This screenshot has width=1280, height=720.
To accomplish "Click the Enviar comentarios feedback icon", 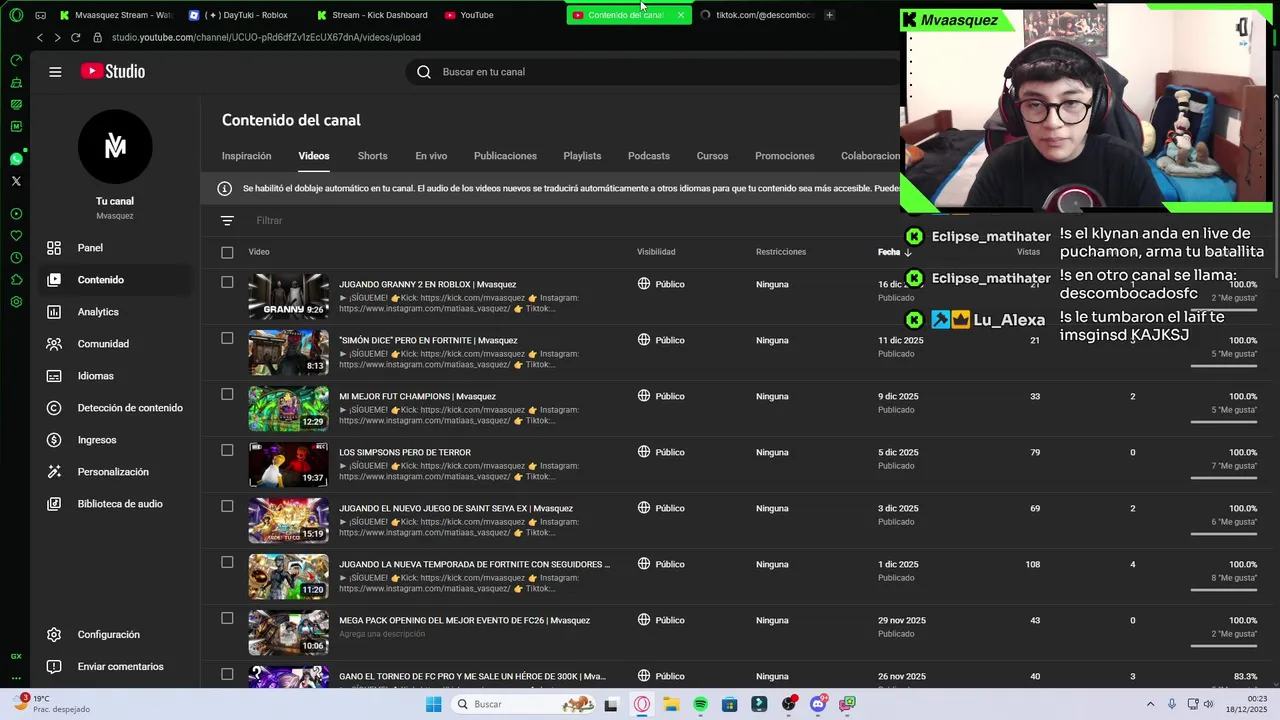I will [x=54, y=667].
